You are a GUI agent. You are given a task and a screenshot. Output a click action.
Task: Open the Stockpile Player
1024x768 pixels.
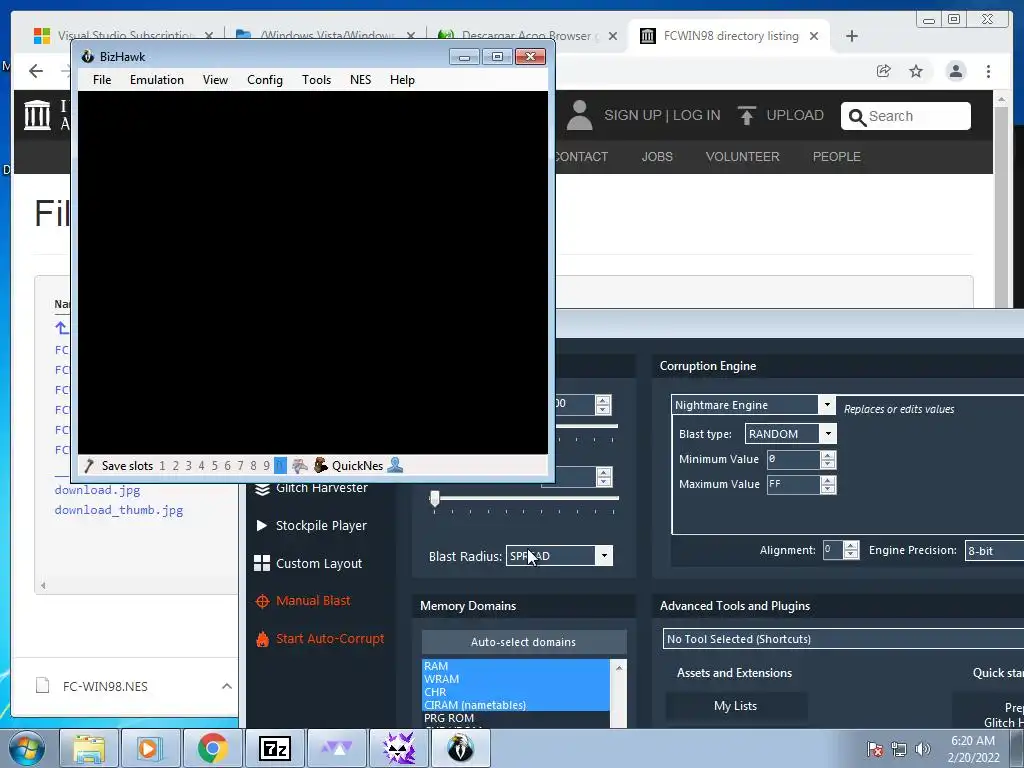coord(310,526)
